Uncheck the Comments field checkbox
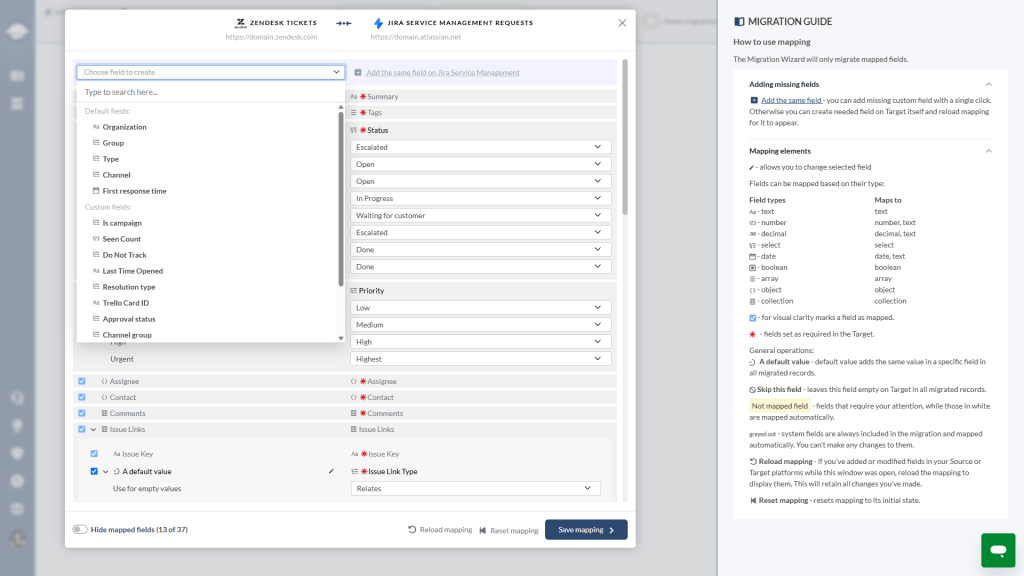 click(x=82, y=413)
